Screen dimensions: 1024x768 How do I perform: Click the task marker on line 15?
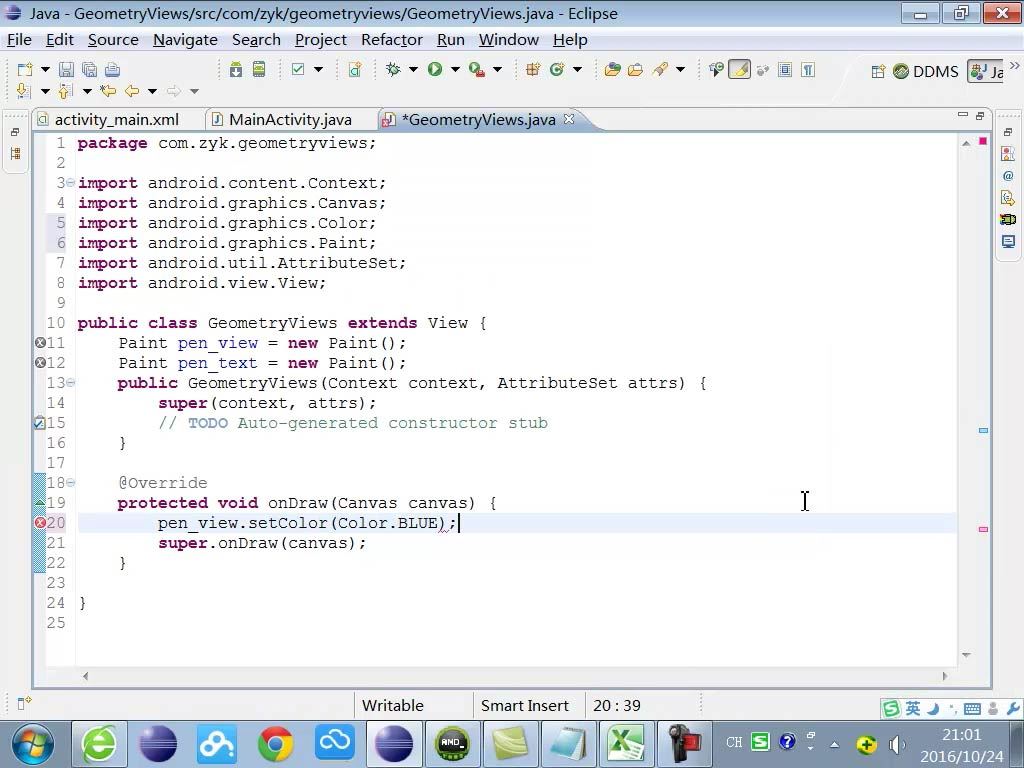40,423
